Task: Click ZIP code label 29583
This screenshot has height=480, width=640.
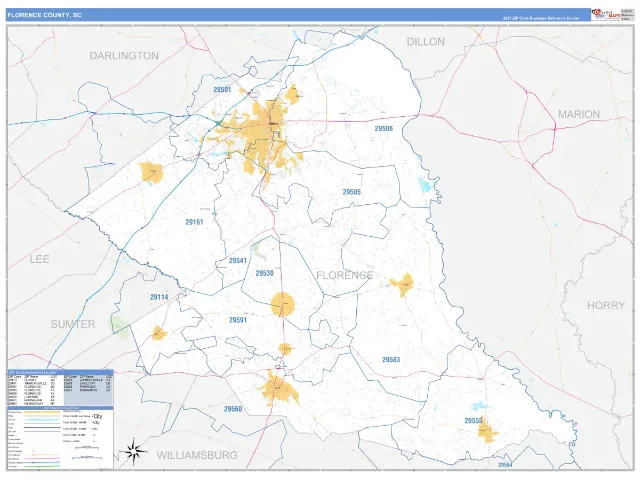Action: click(x=391, y=360)
